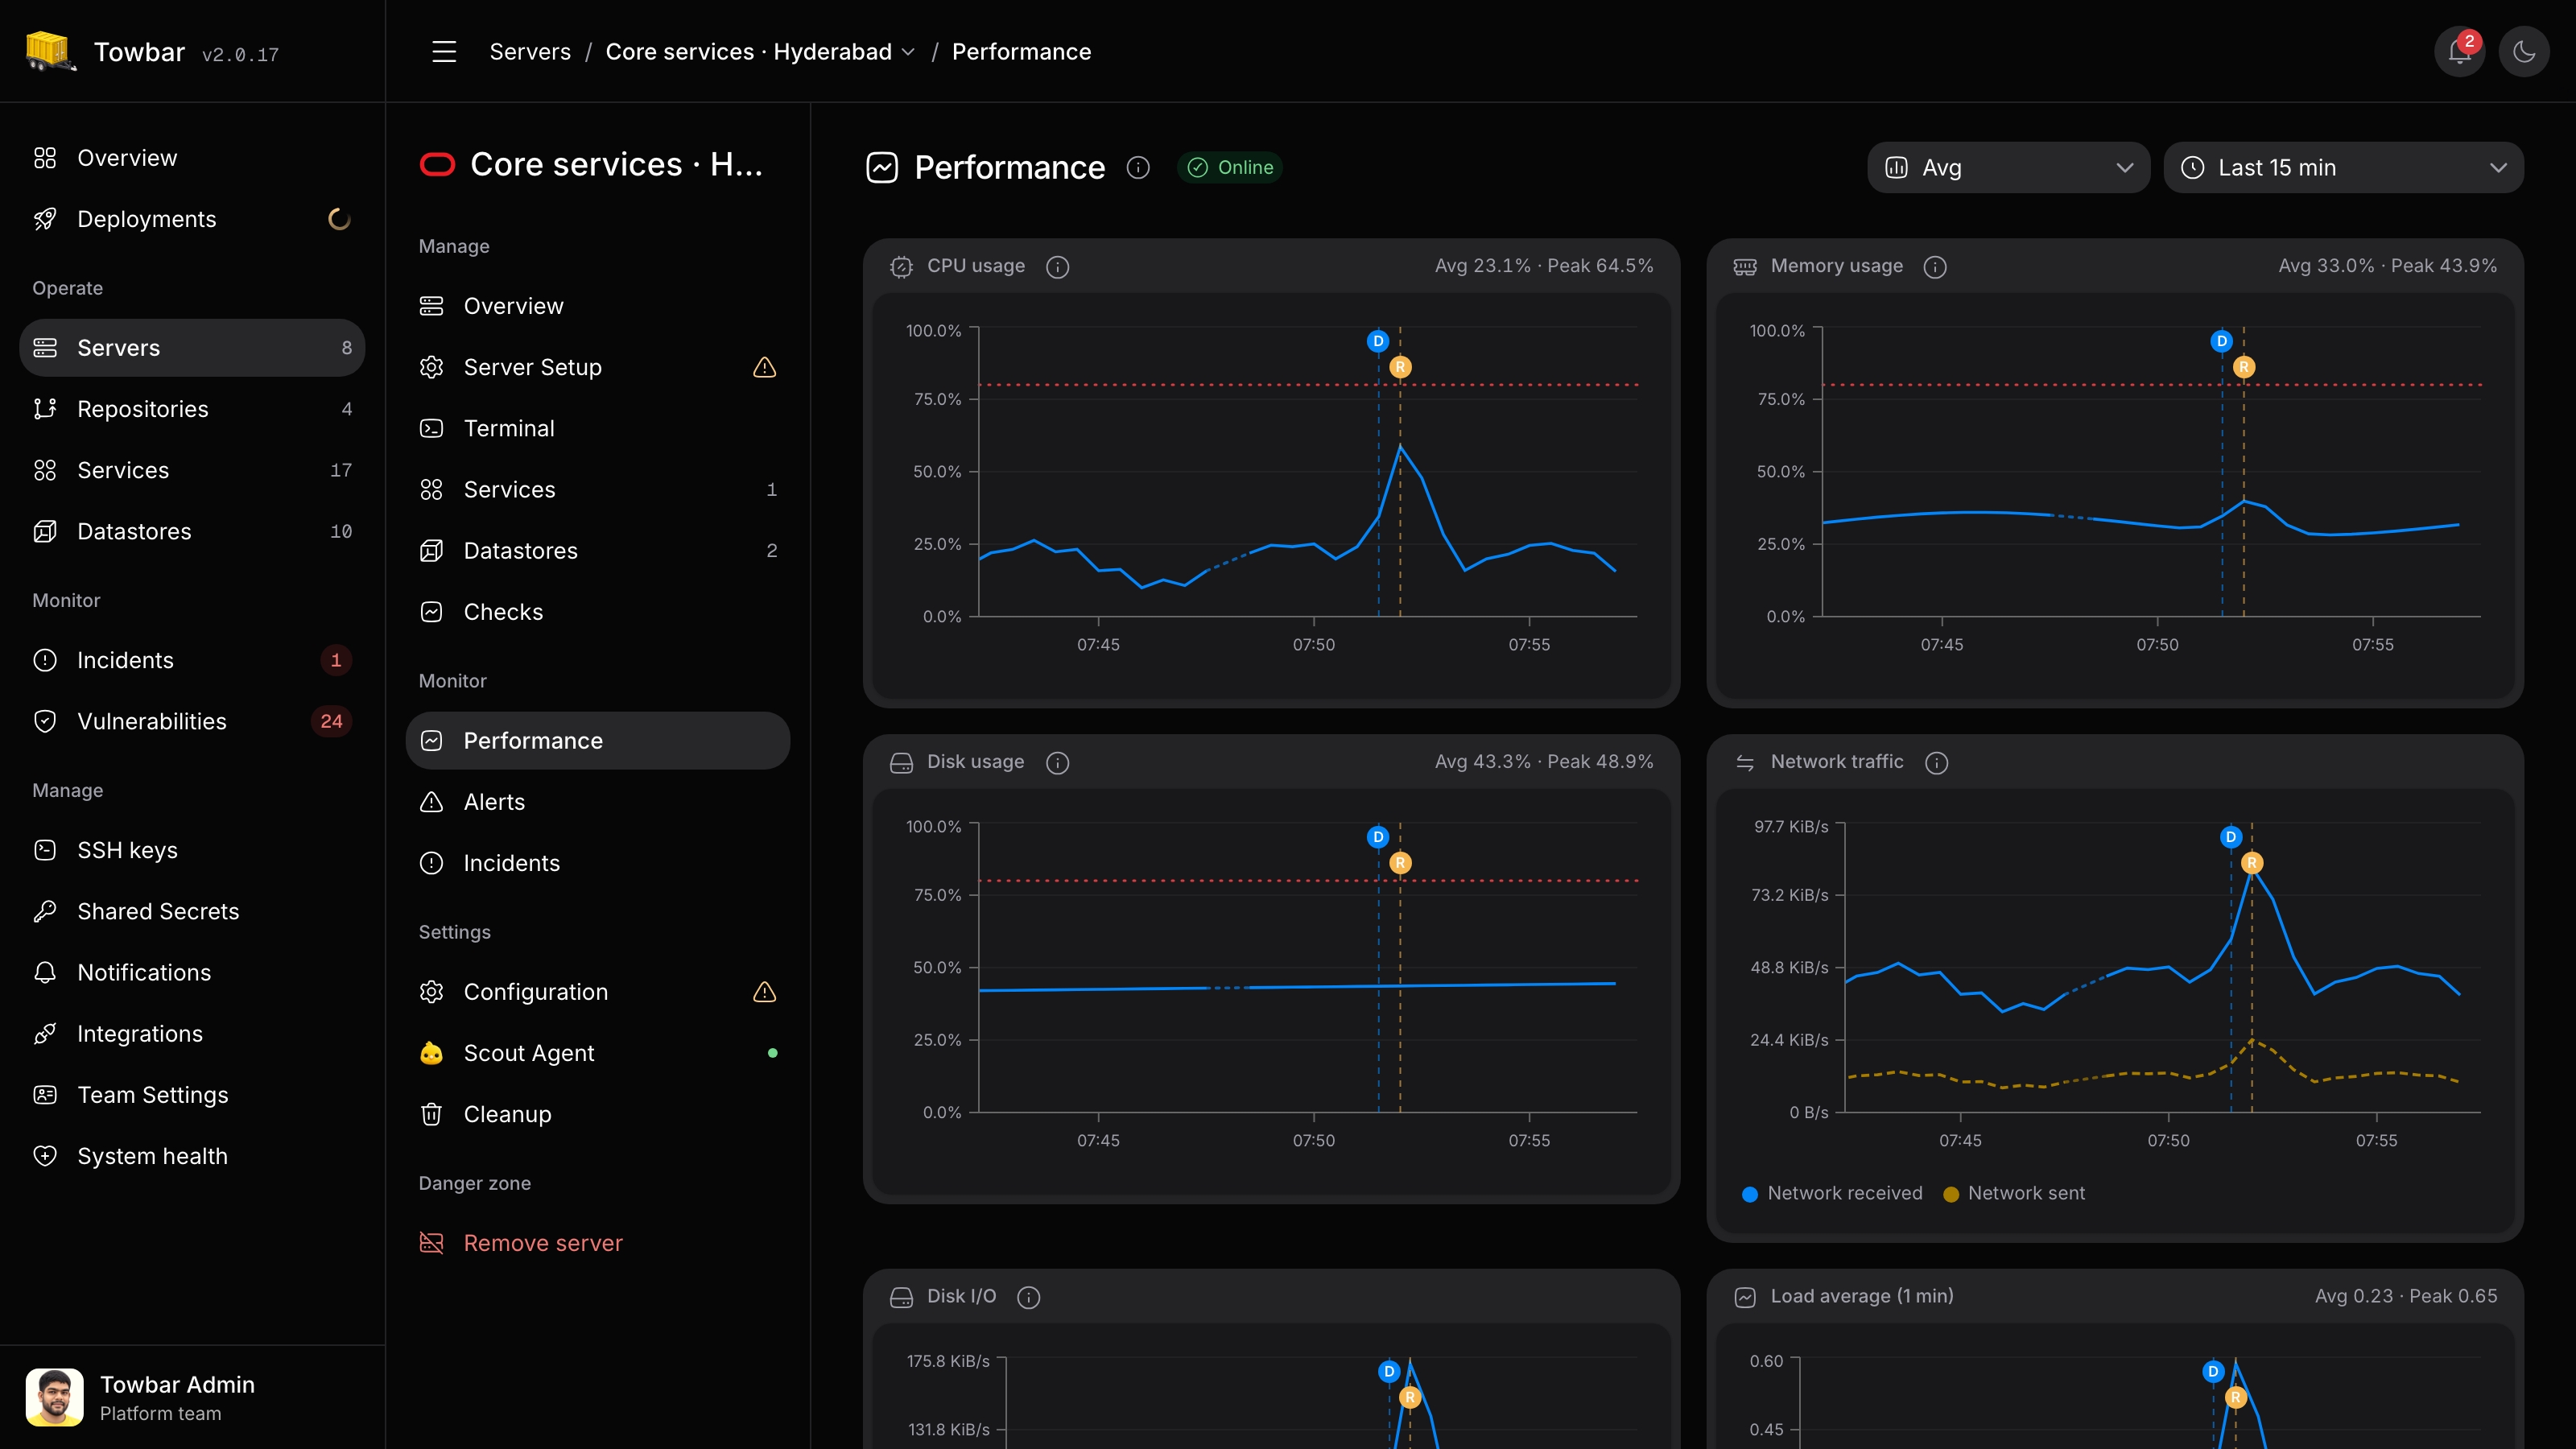This screenshot has width=2576, height=1449.
Task: Click the Memory usage info icon
Action: point(1935,266)
